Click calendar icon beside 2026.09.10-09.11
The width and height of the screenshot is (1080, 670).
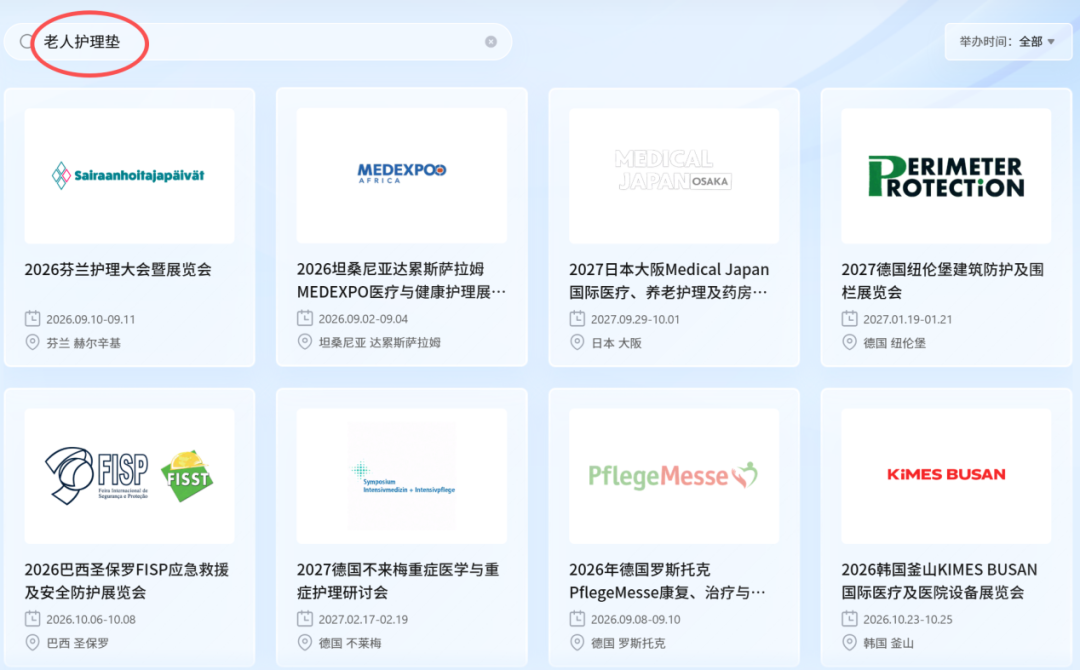click(32, 319)
